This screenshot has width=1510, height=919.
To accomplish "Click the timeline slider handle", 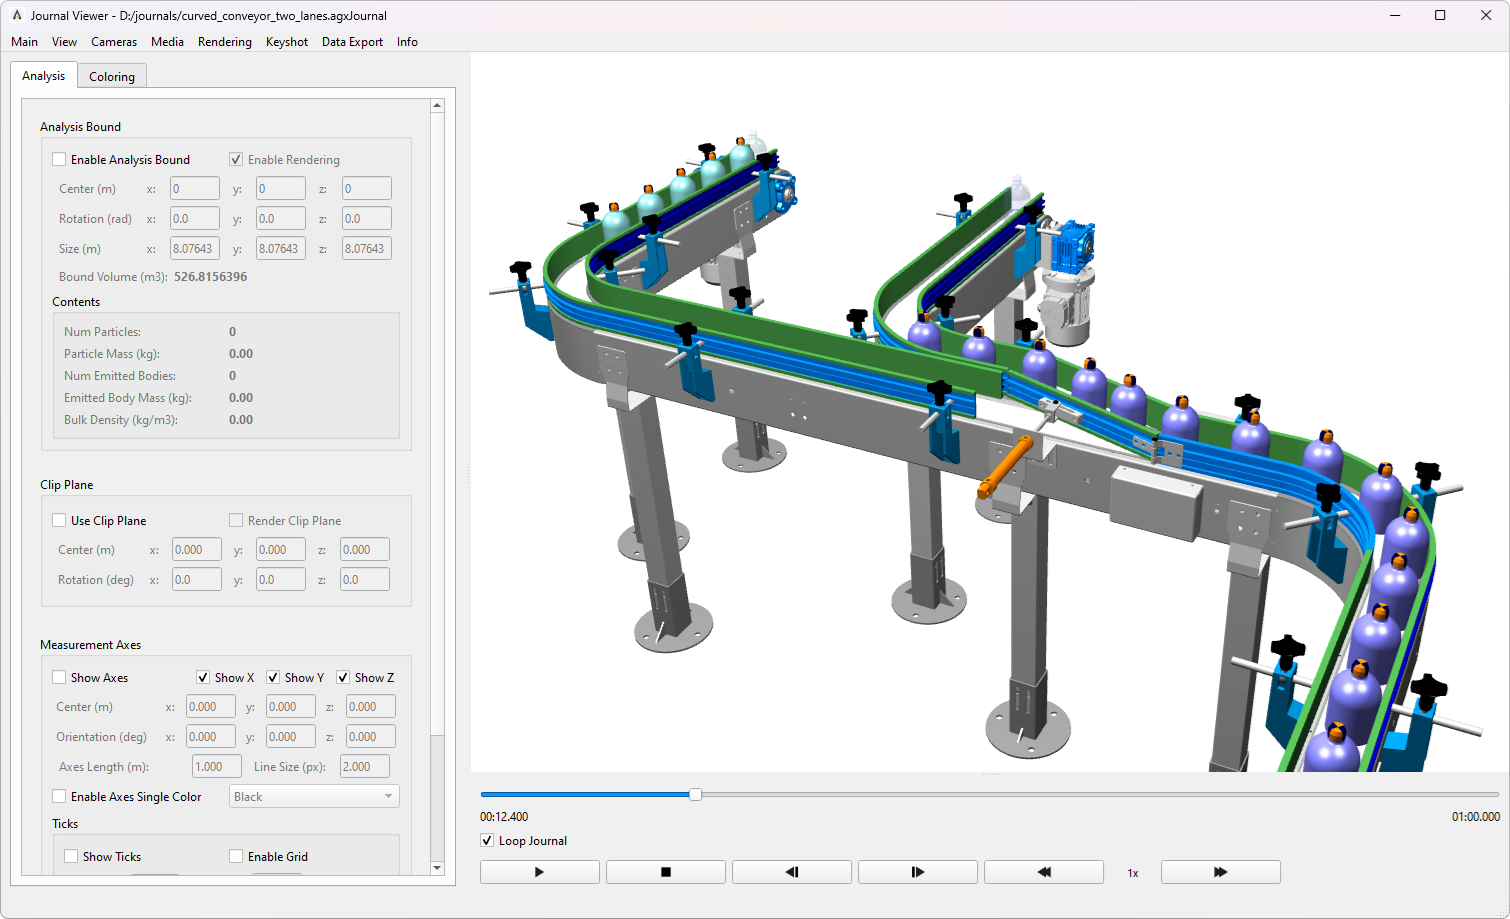I will [x=695, y=794].
